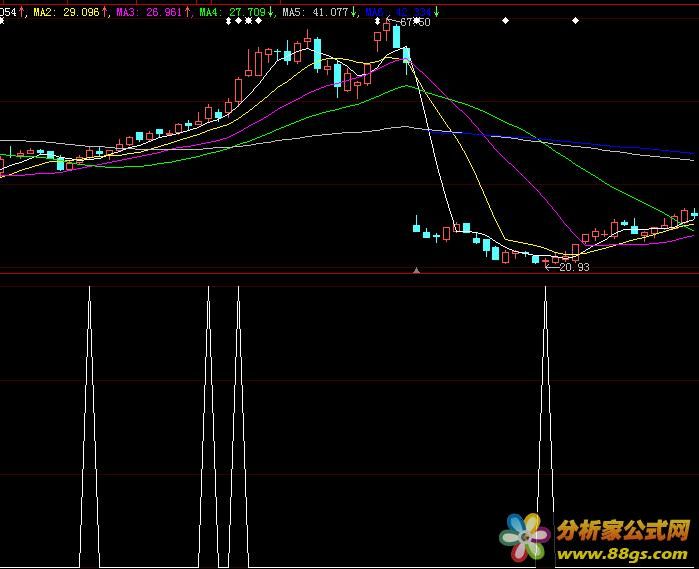Click the blue MA6 indicator label
699x569 pixels.
click(x=397, y=12)
